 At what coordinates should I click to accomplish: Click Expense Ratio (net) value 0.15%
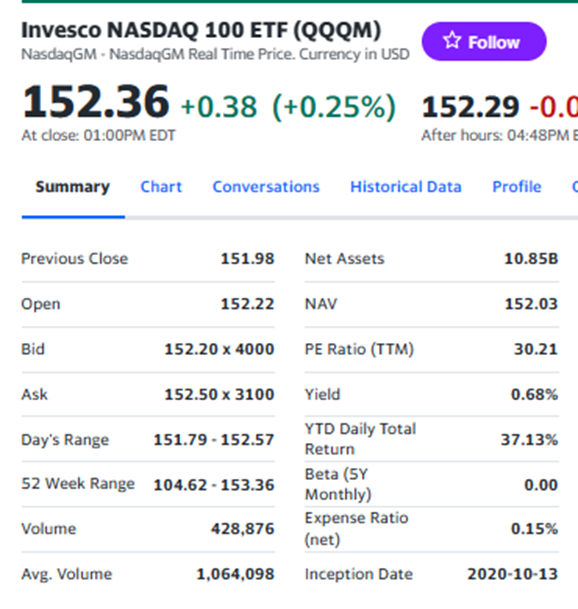pyautogui.click(x=534, y=529)
